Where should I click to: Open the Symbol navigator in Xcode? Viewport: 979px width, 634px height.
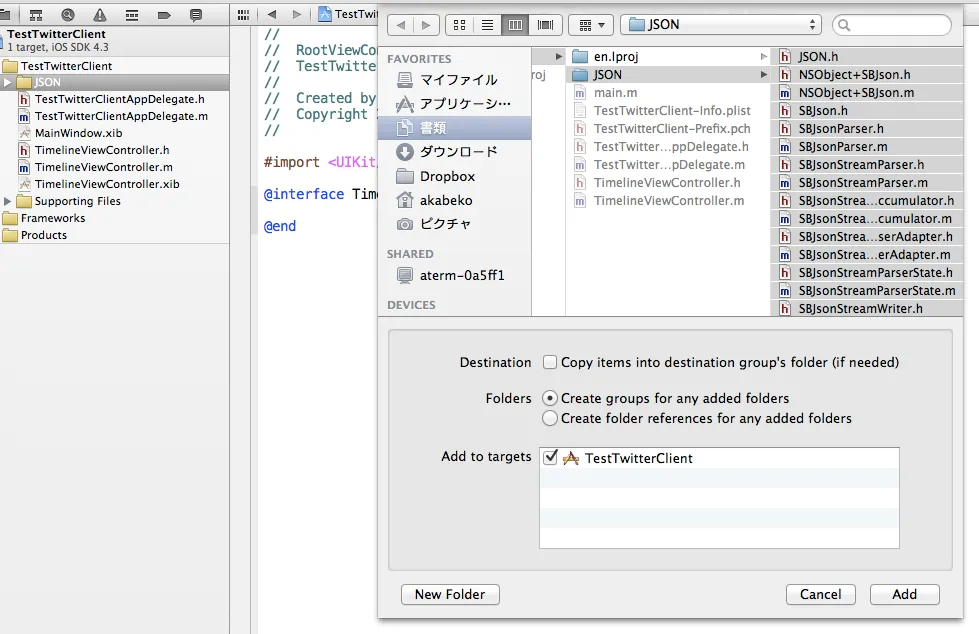36,15
